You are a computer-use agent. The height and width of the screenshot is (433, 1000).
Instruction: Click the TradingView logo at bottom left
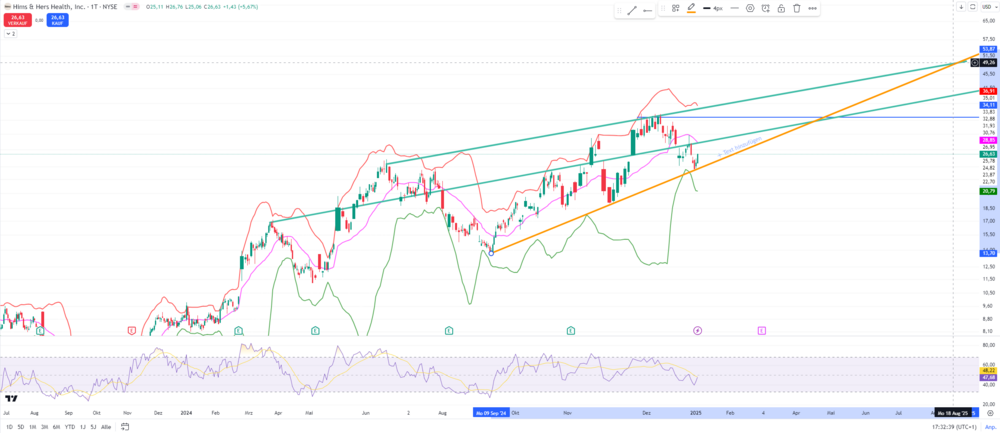11,399
